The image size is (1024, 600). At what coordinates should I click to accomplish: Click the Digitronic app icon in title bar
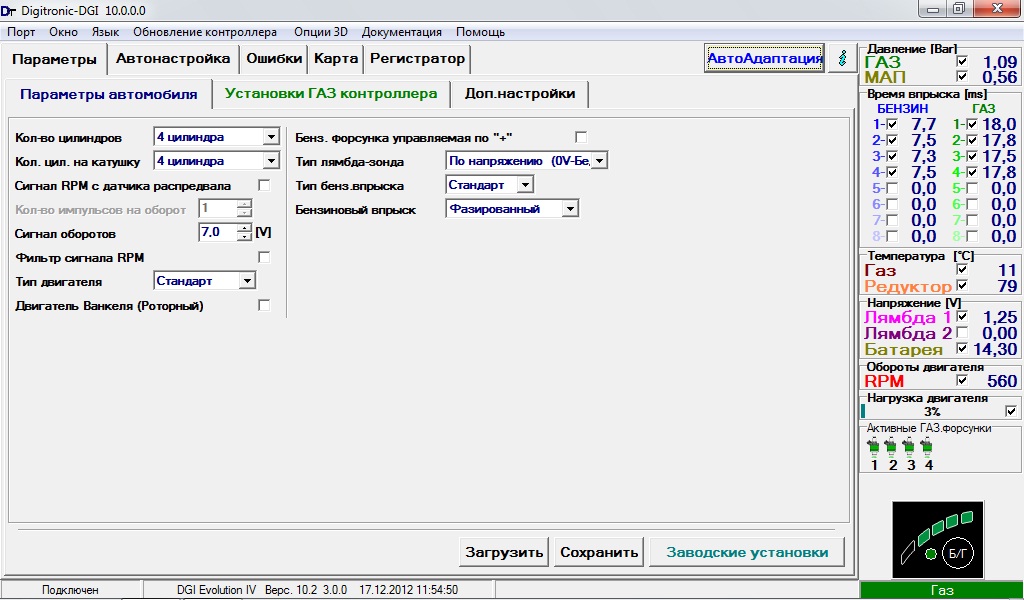pos(9,9)
